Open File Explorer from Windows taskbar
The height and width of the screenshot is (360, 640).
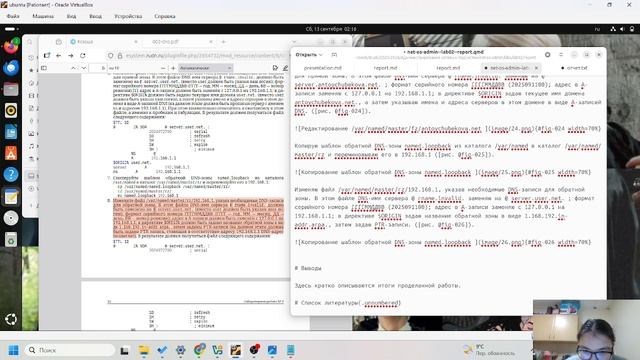144,350
